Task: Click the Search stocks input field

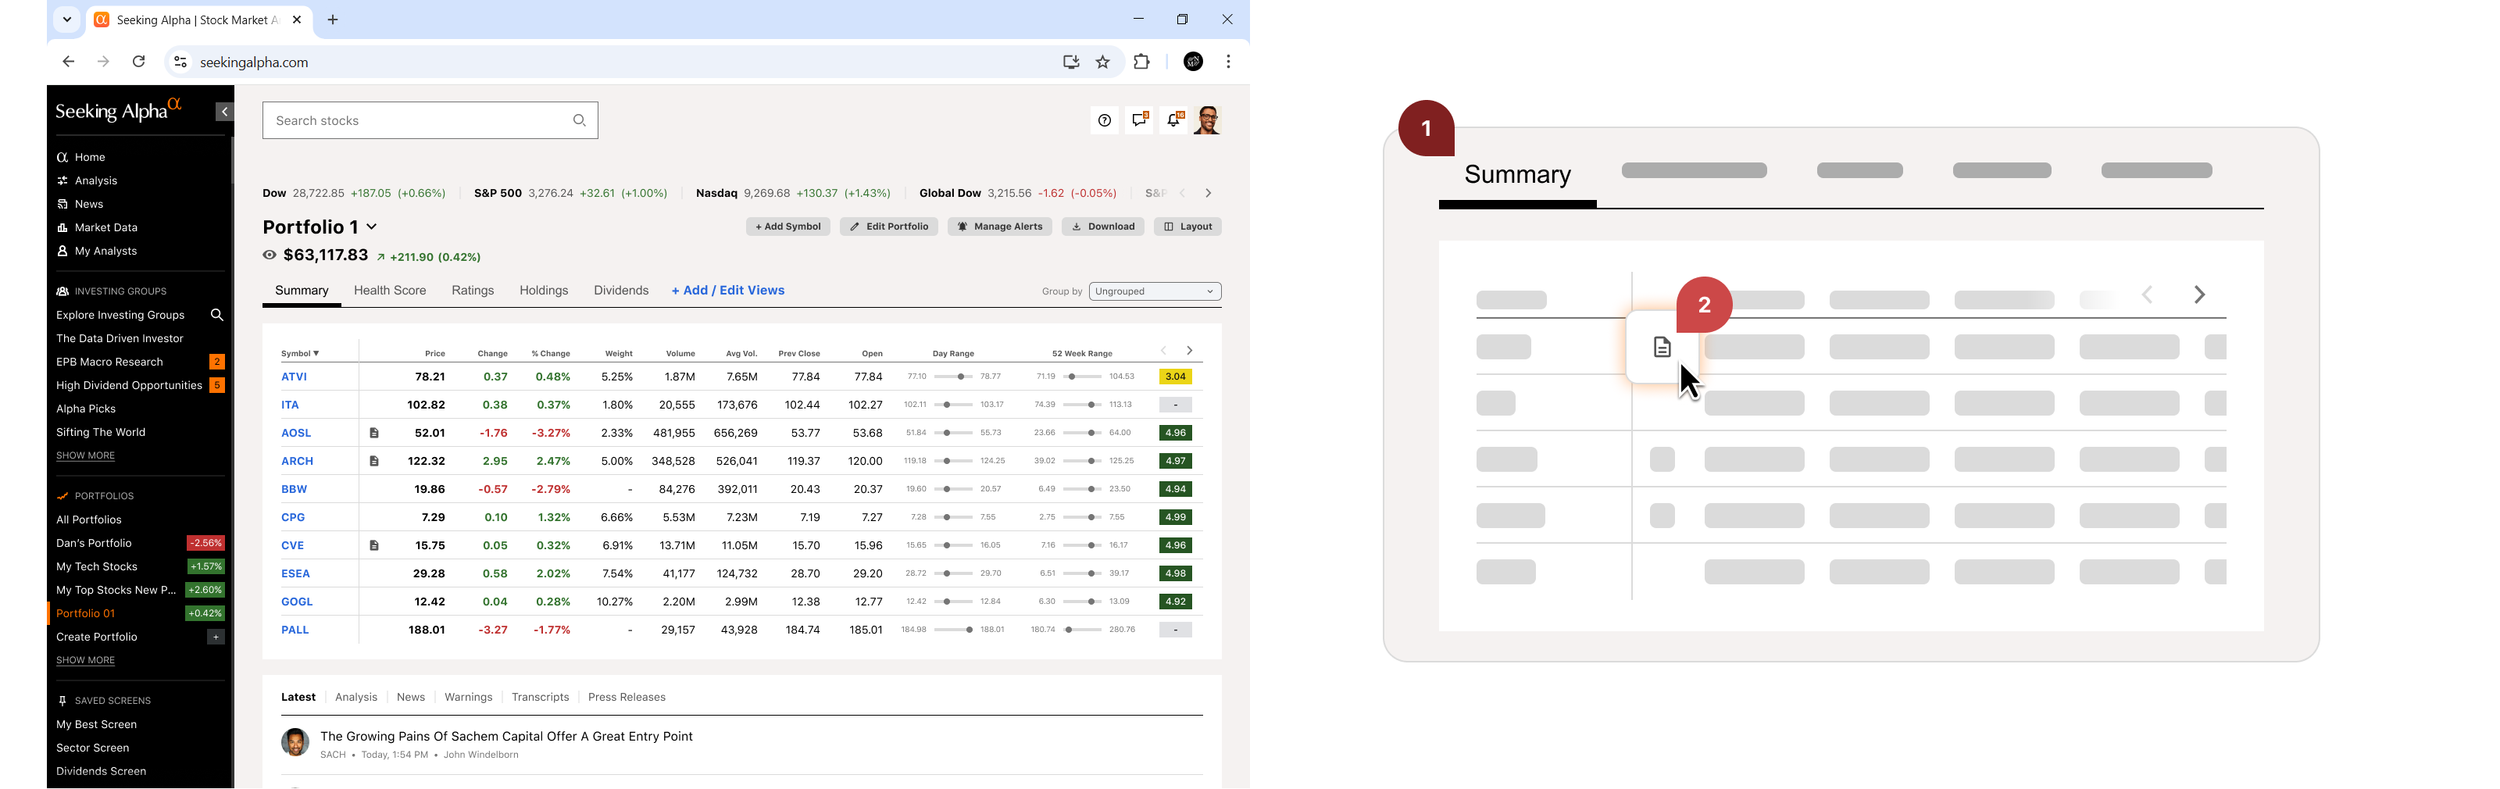Action: [x=430, y=120]
